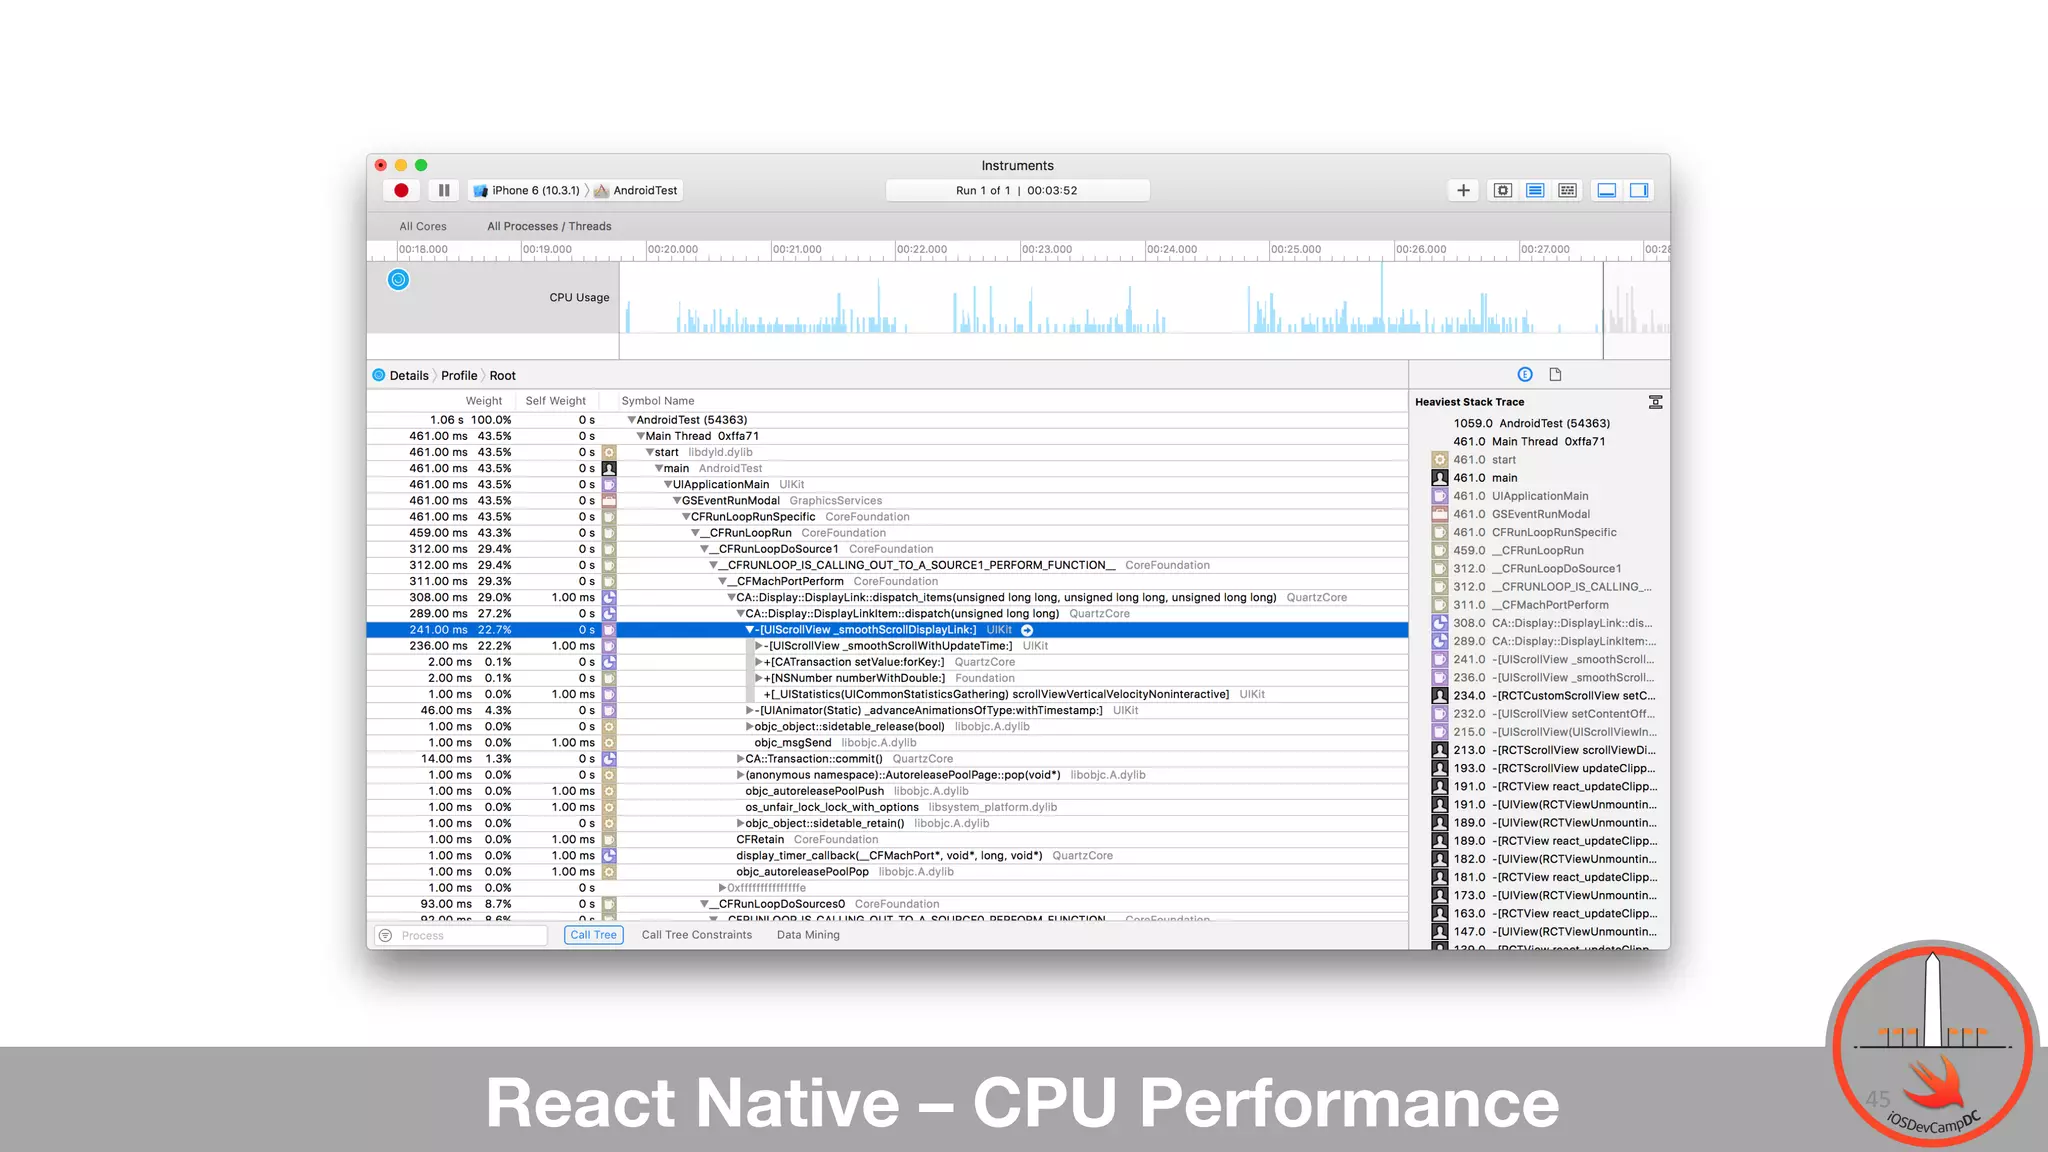Click icon beside 308.0 CA::Display::DisplayLink stack entry

click(x=1440, y=623)
